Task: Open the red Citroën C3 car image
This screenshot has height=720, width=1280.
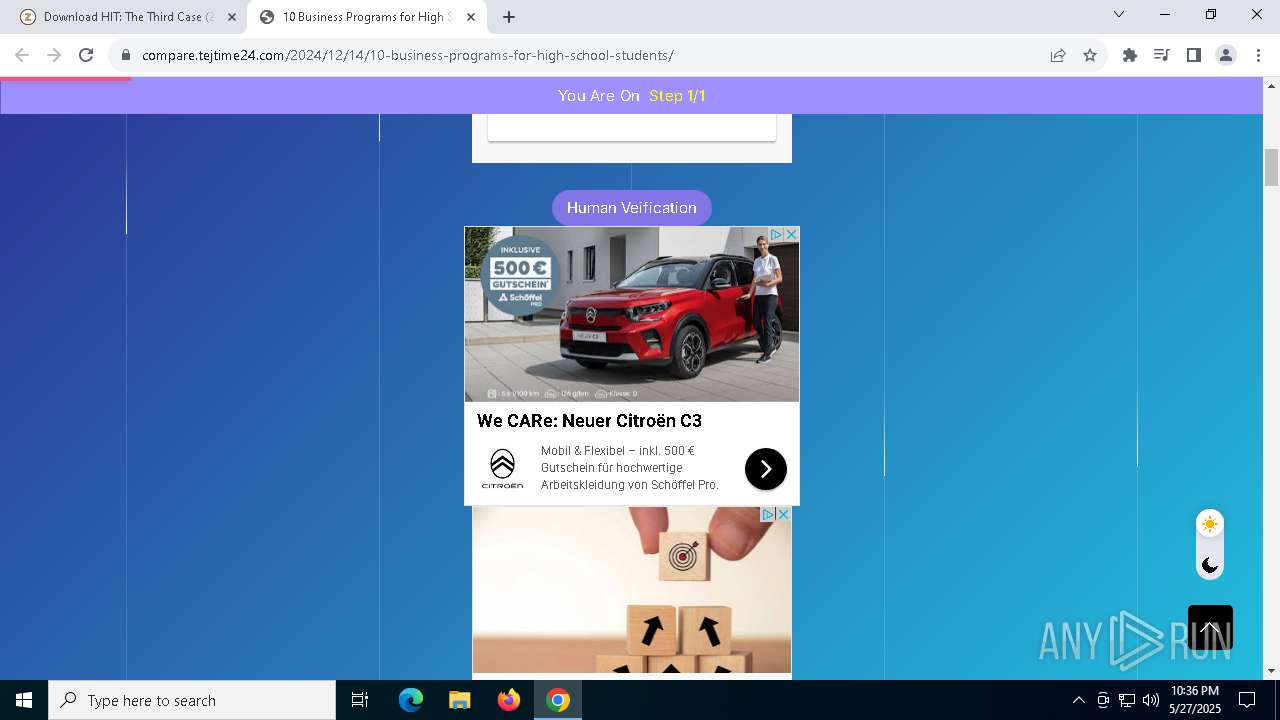Action: (x=632, y=314)
